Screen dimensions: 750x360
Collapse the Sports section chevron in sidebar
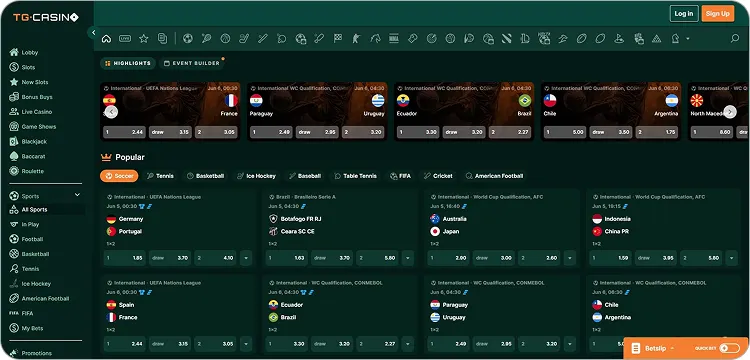click(77, 195)
